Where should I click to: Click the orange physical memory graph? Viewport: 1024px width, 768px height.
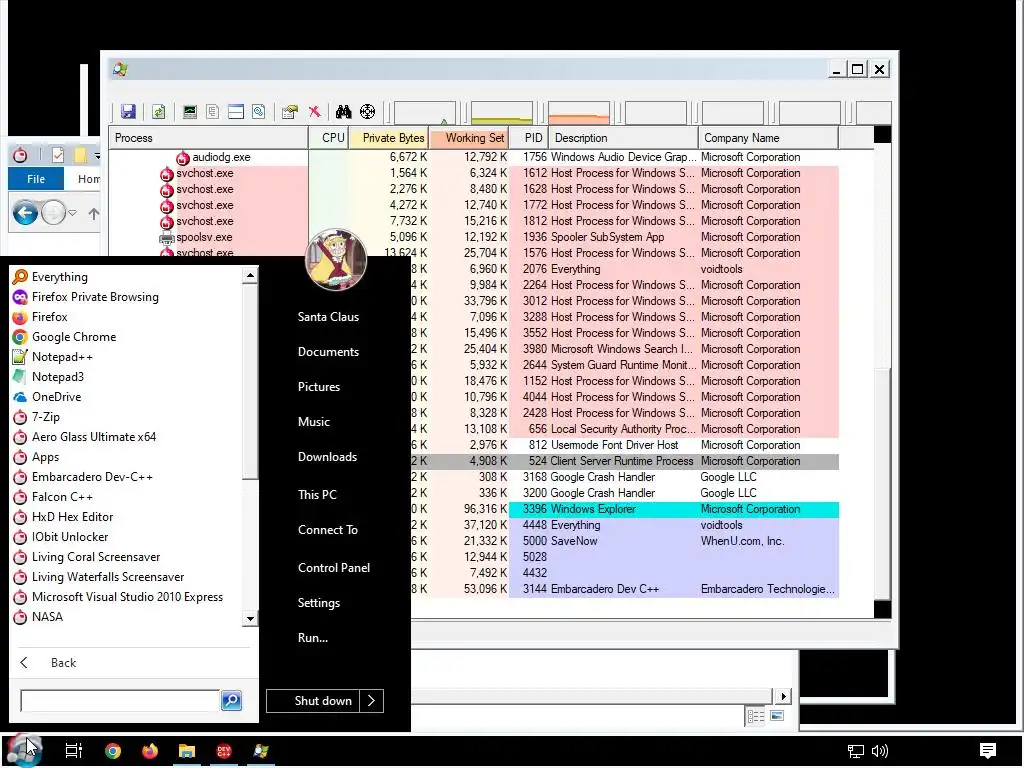[x=579, y=112]
